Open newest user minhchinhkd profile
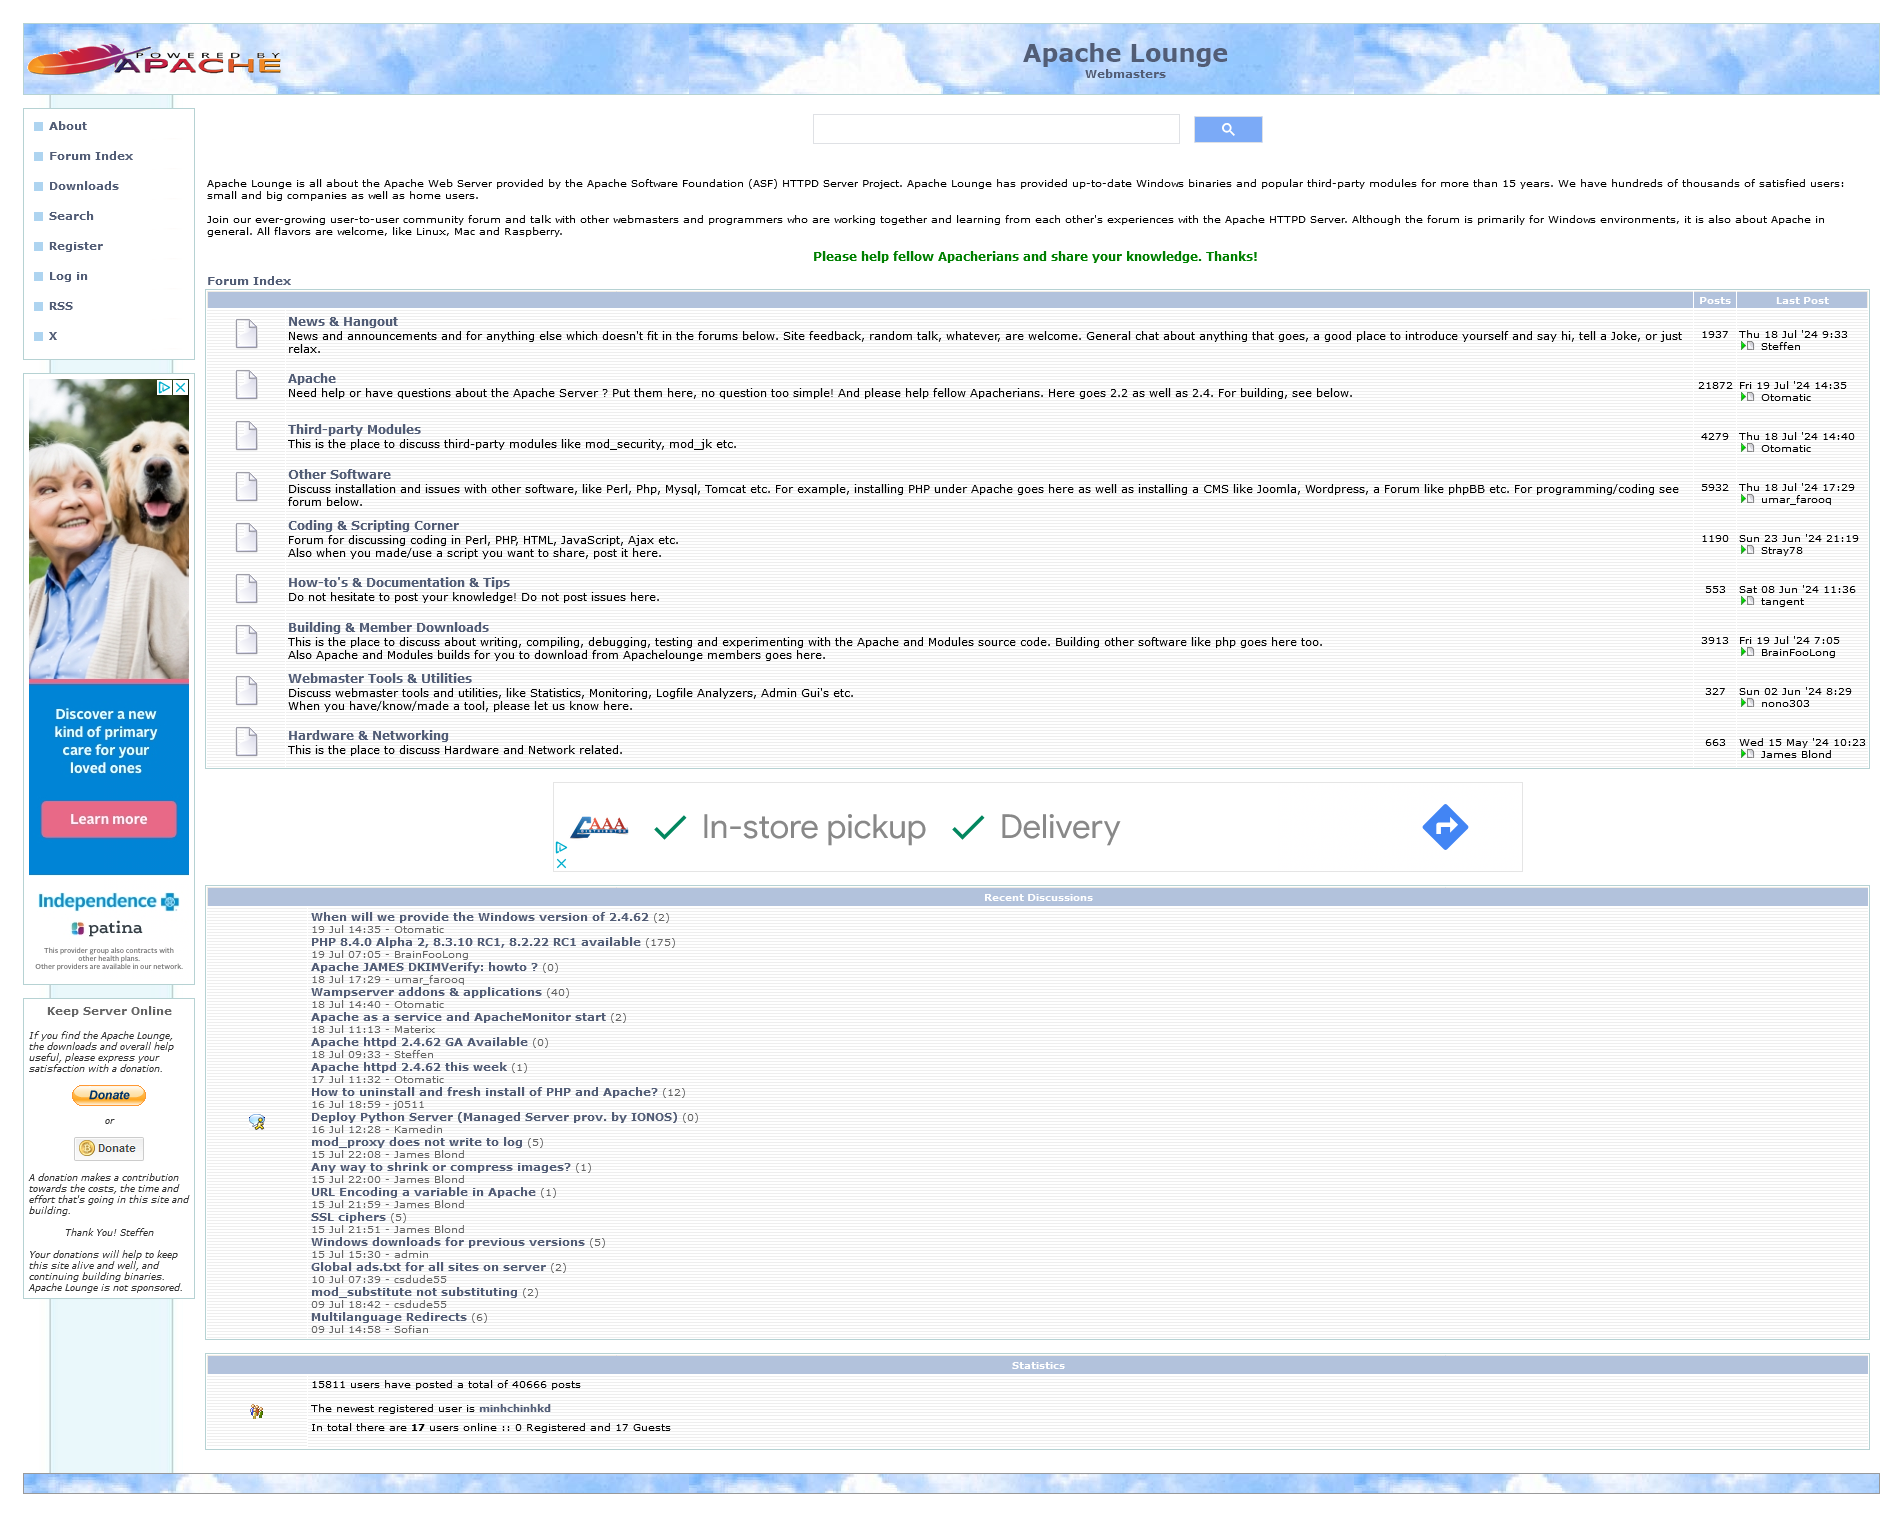The image size is (1903, 1530). (x=515, y=1408)
